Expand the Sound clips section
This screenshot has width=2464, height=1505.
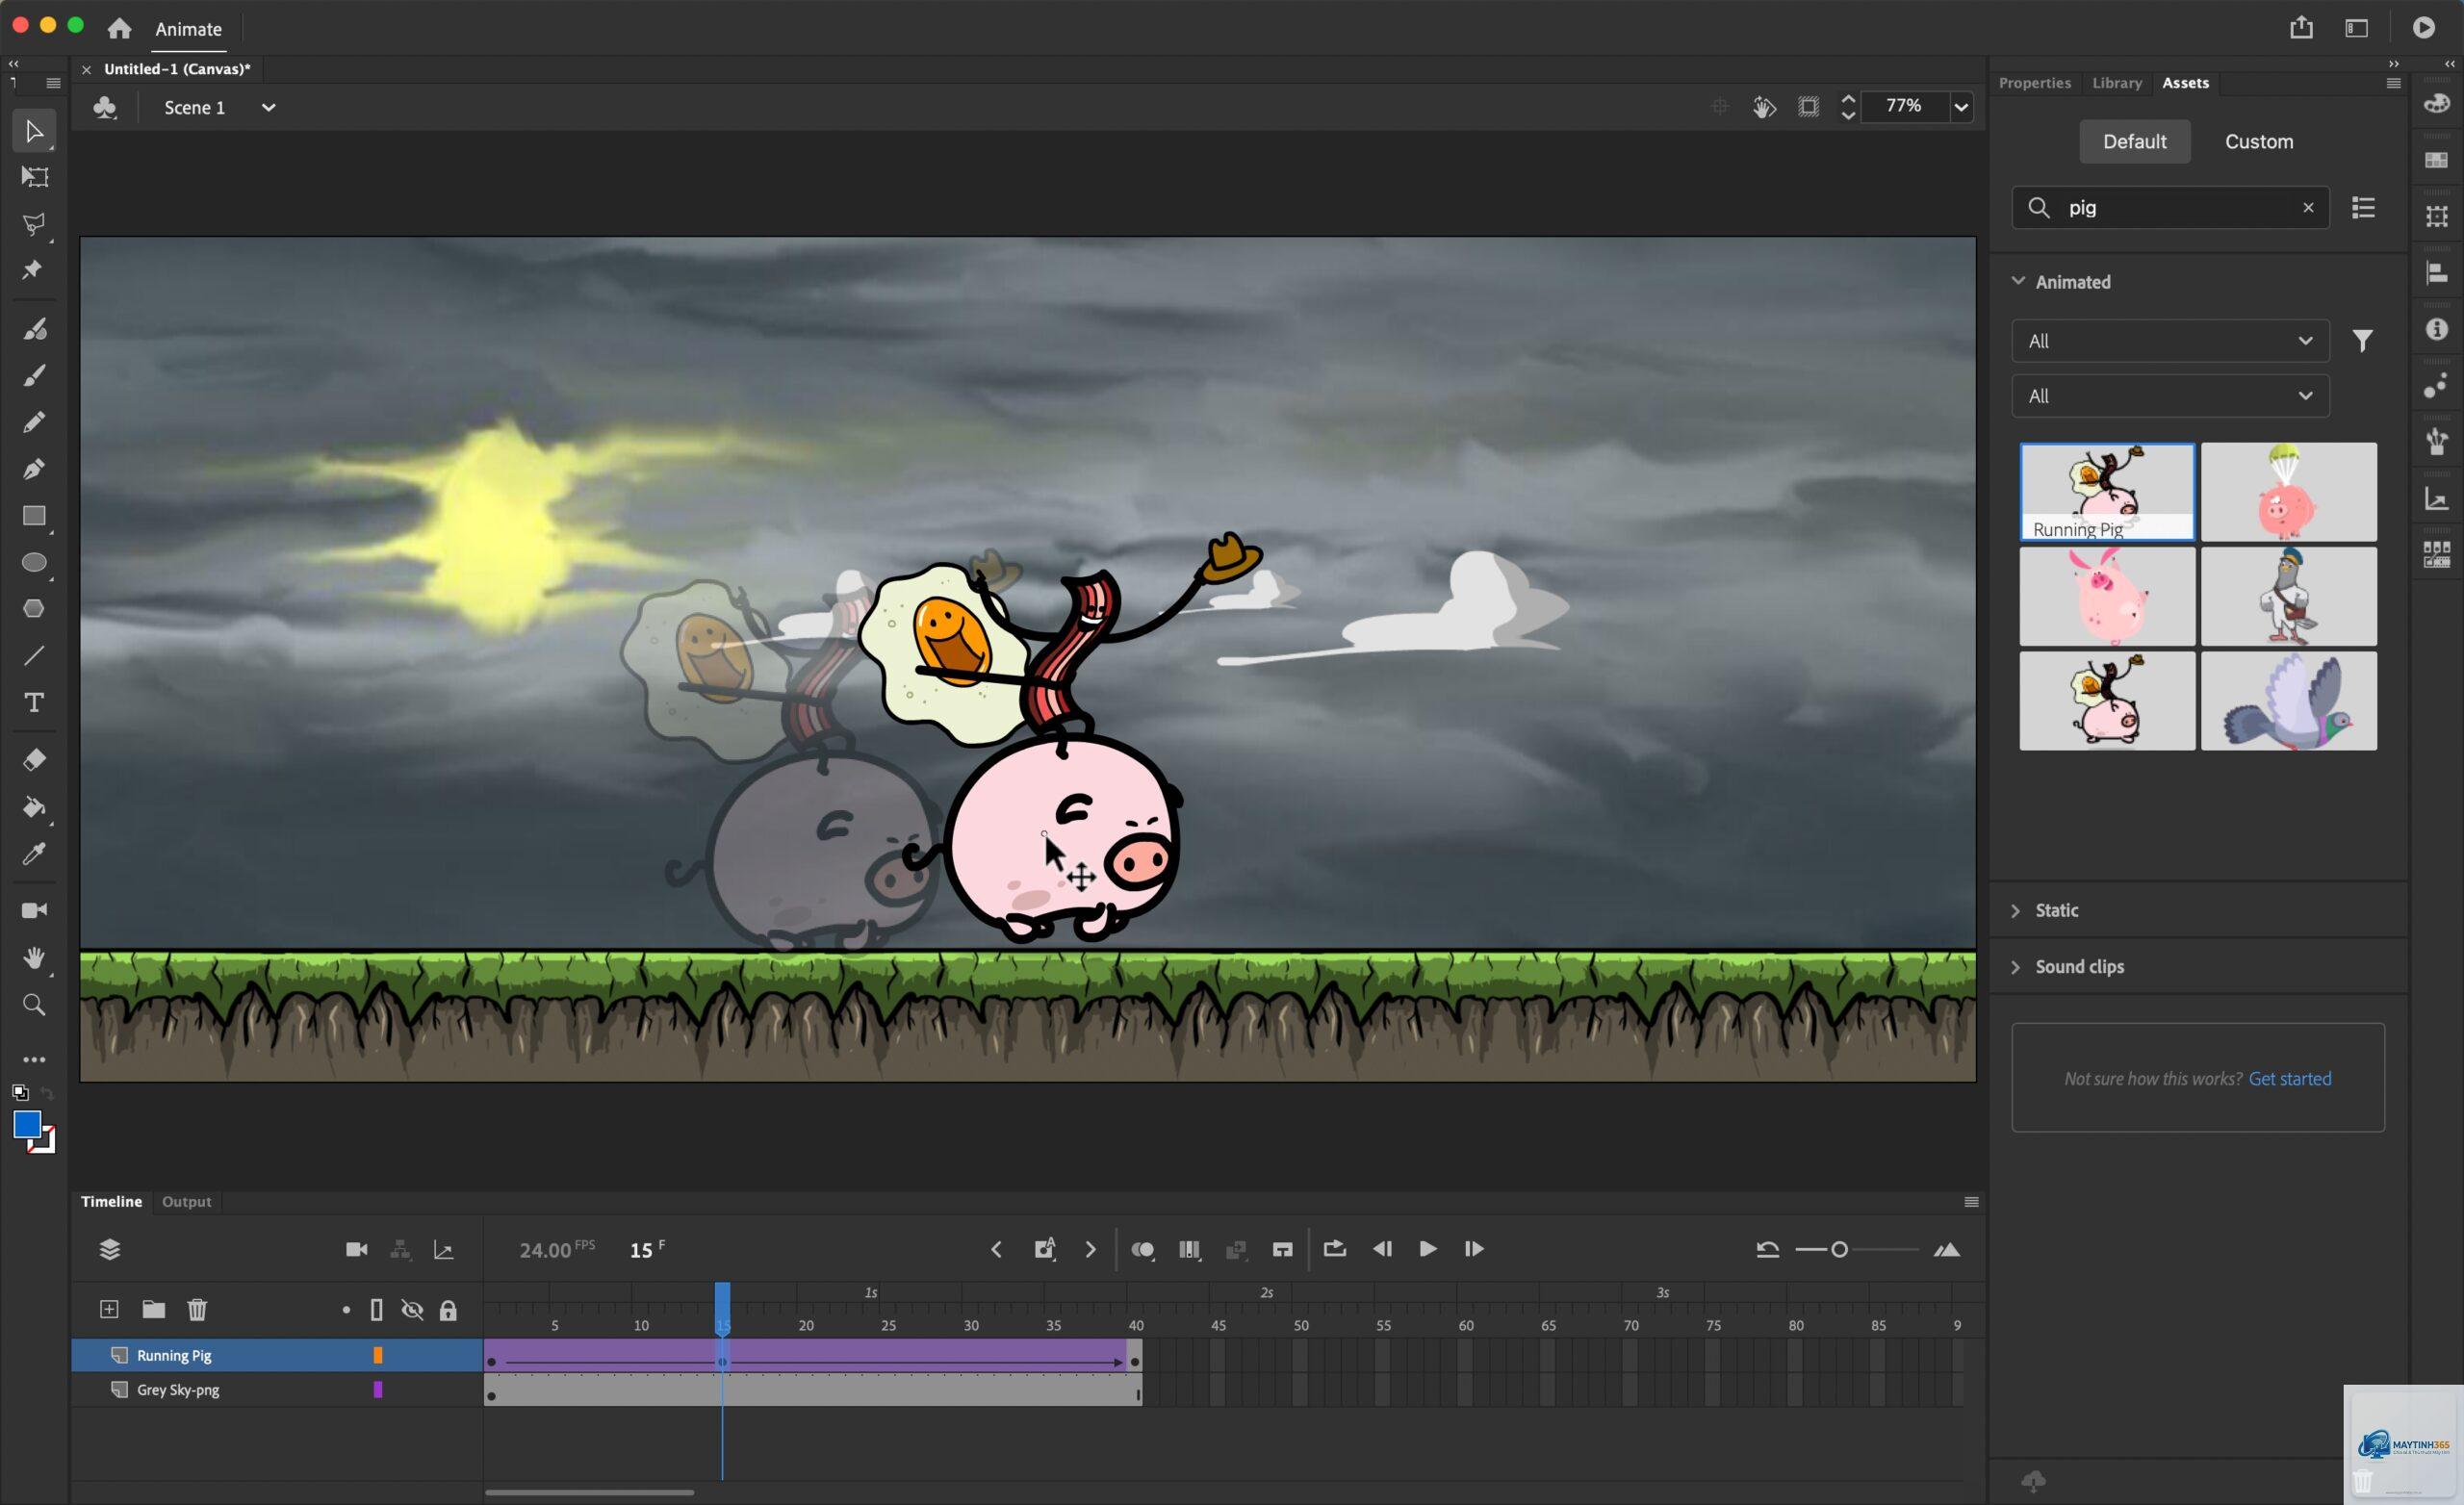tap(2016, 966)
